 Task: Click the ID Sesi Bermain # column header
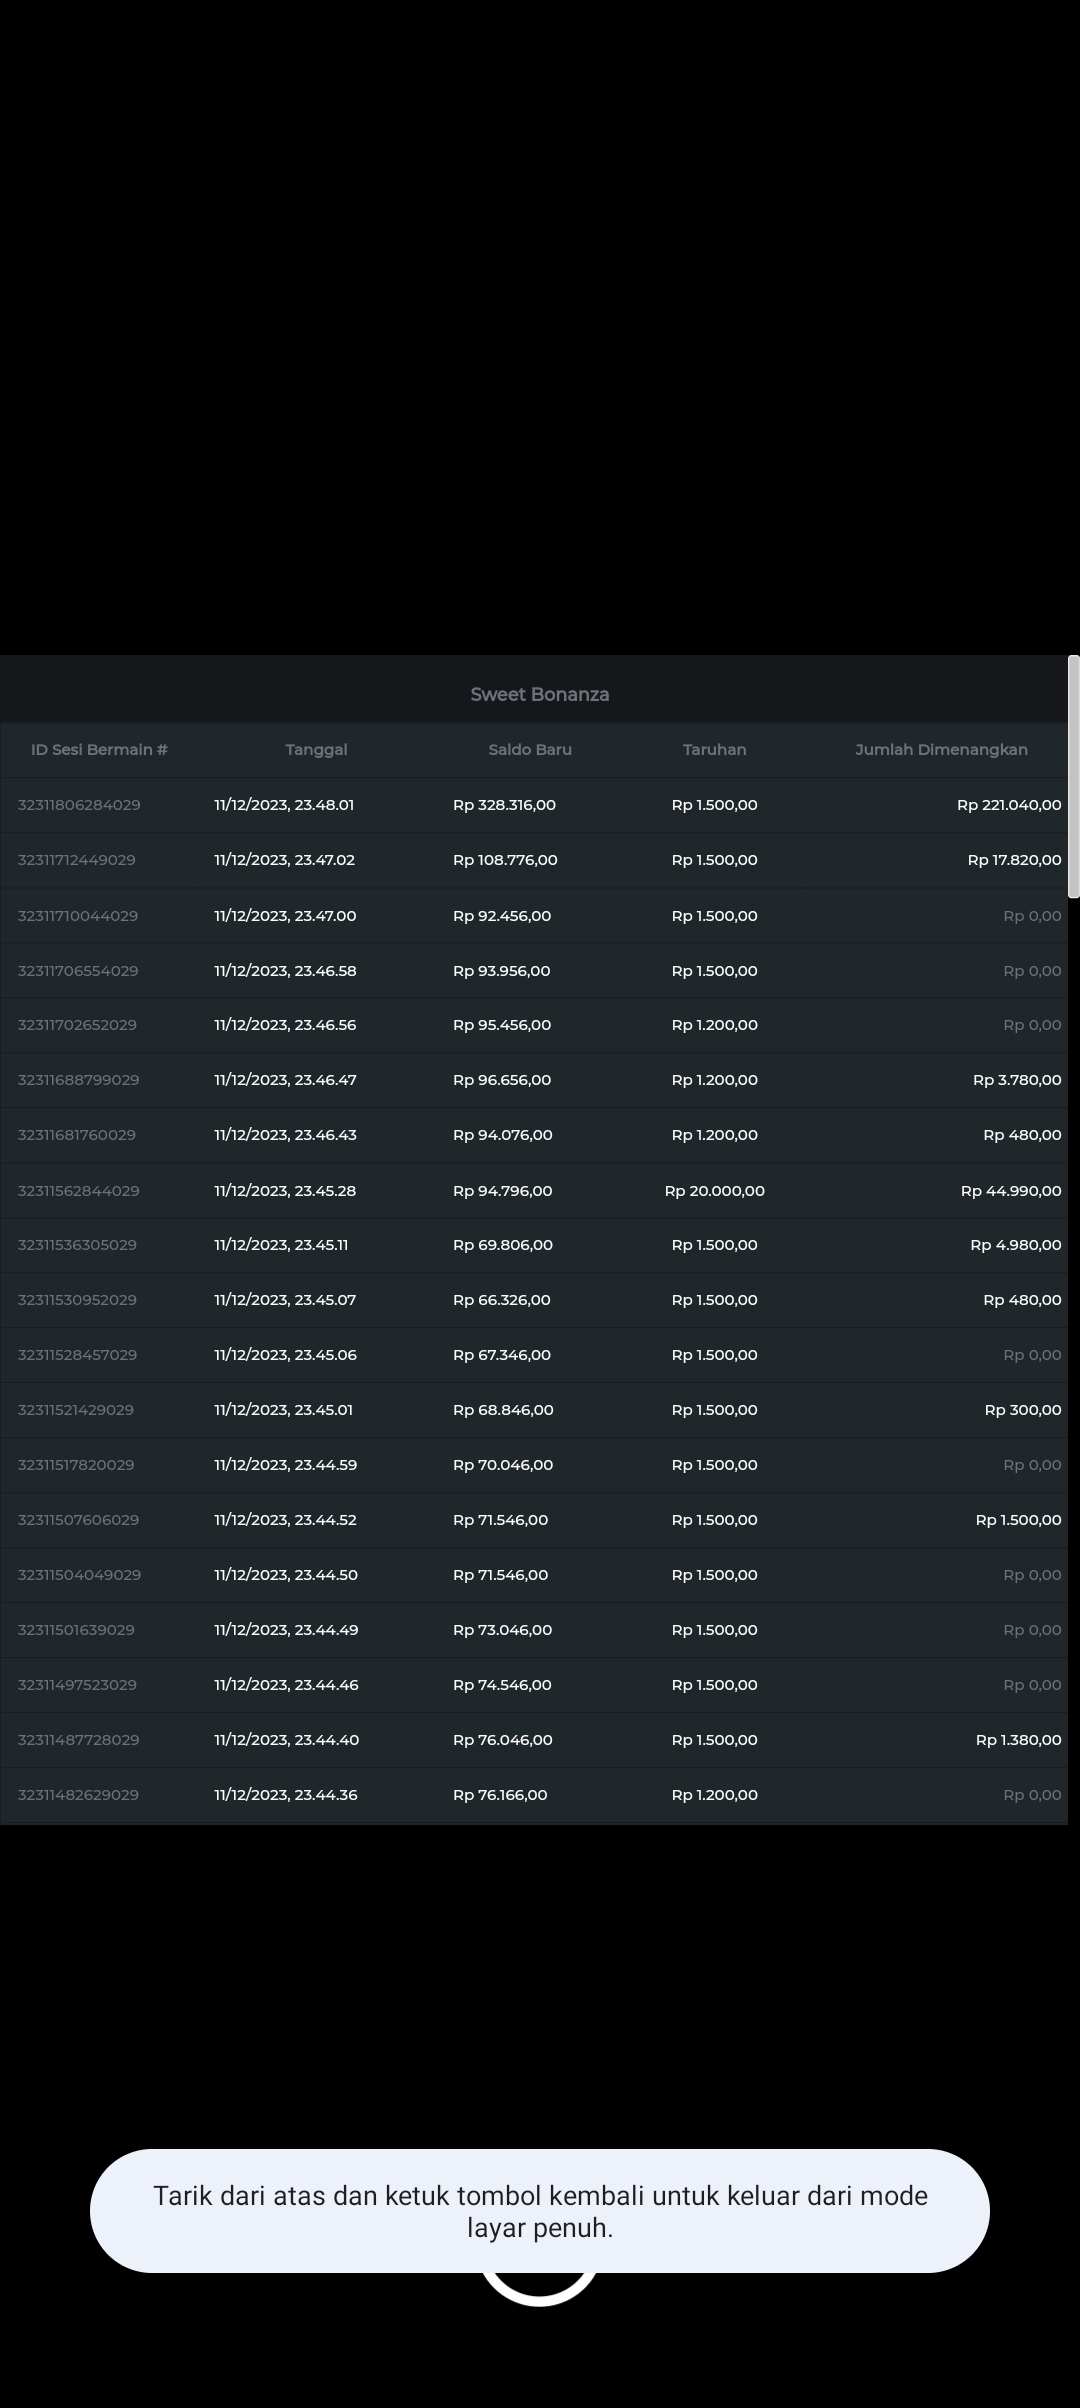click(99, 749)
